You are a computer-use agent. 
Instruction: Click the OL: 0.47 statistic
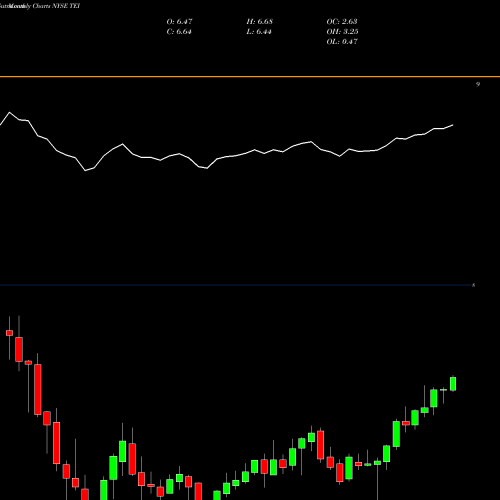tap(342, 42)
